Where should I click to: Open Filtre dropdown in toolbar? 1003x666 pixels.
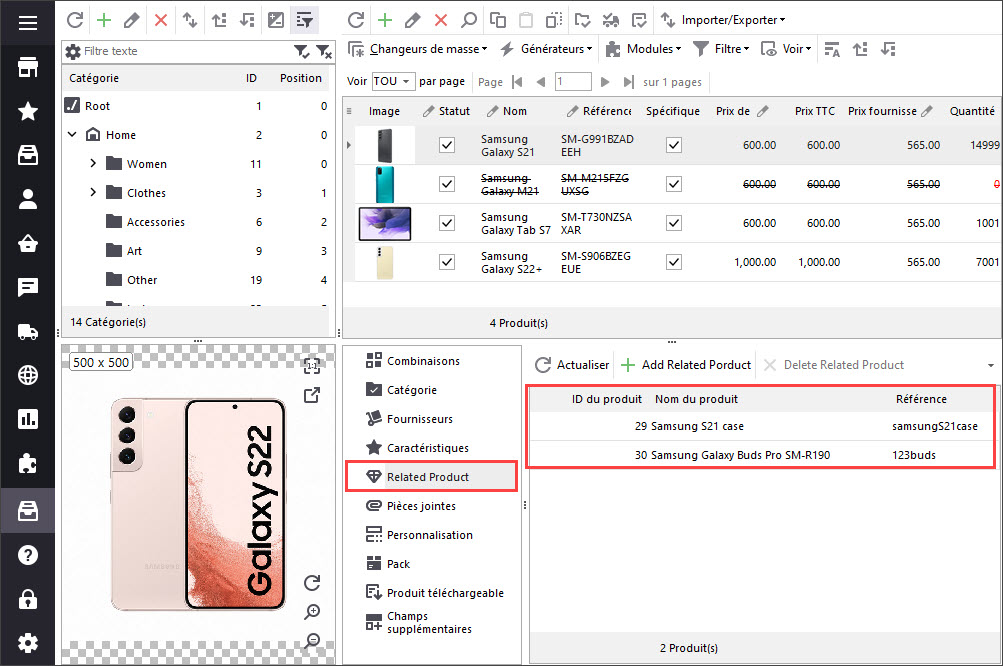click(721, 49)
